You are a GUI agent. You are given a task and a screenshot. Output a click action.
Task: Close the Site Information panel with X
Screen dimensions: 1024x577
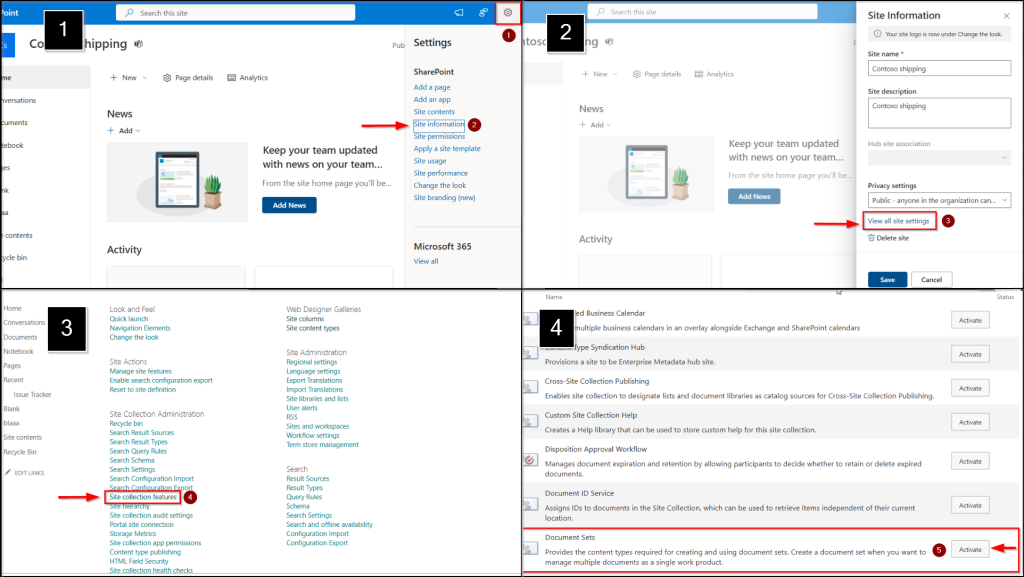(1006, 16)
